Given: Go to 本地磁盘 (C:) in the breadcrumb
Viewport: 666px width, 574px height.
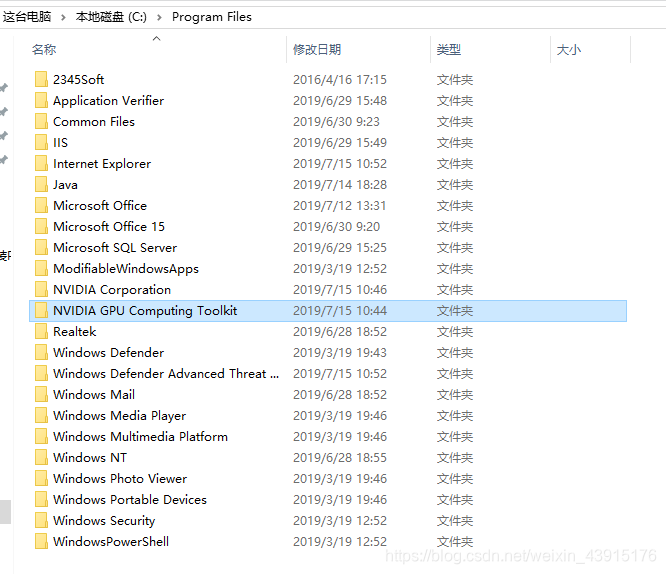Looking at the screenshot, I should [111, 17].
